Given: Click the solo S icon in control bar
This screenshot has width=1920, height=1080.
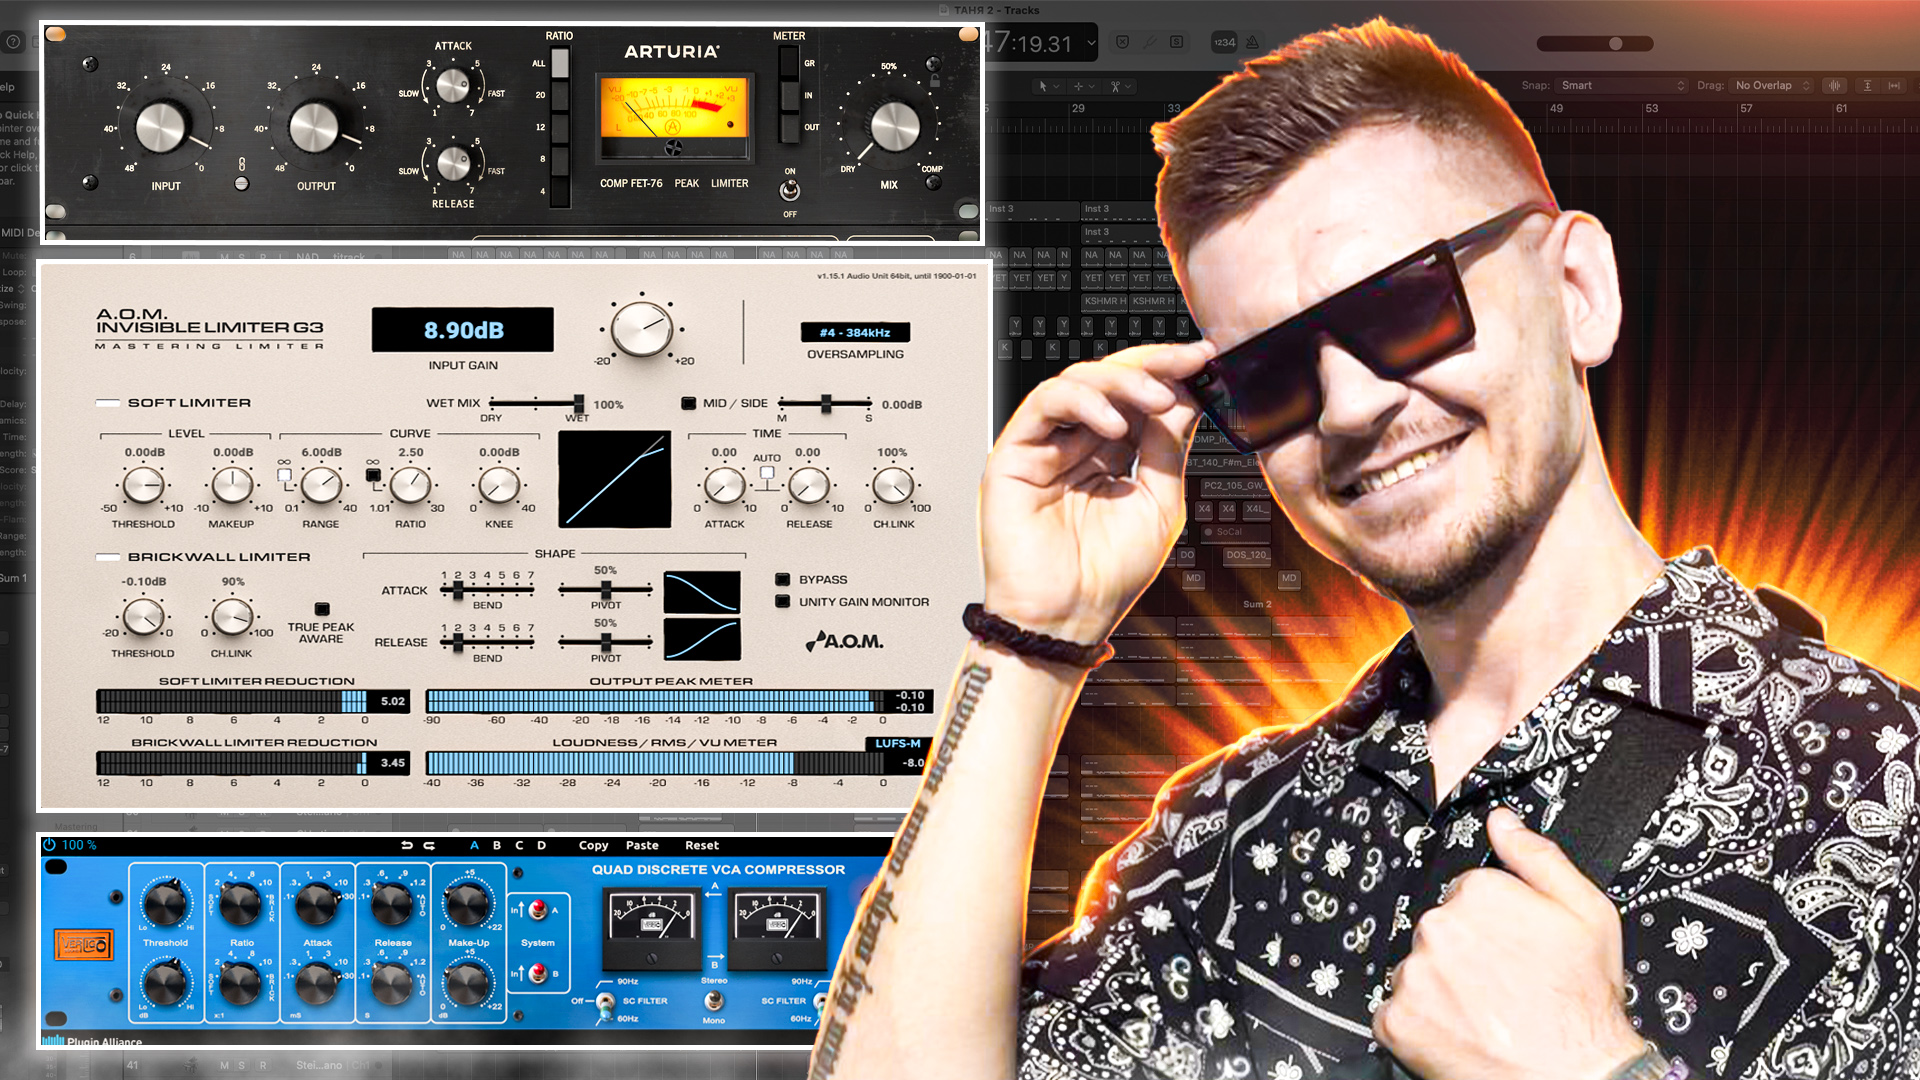Looking at the screenshot, I should tap(1177, 42).
